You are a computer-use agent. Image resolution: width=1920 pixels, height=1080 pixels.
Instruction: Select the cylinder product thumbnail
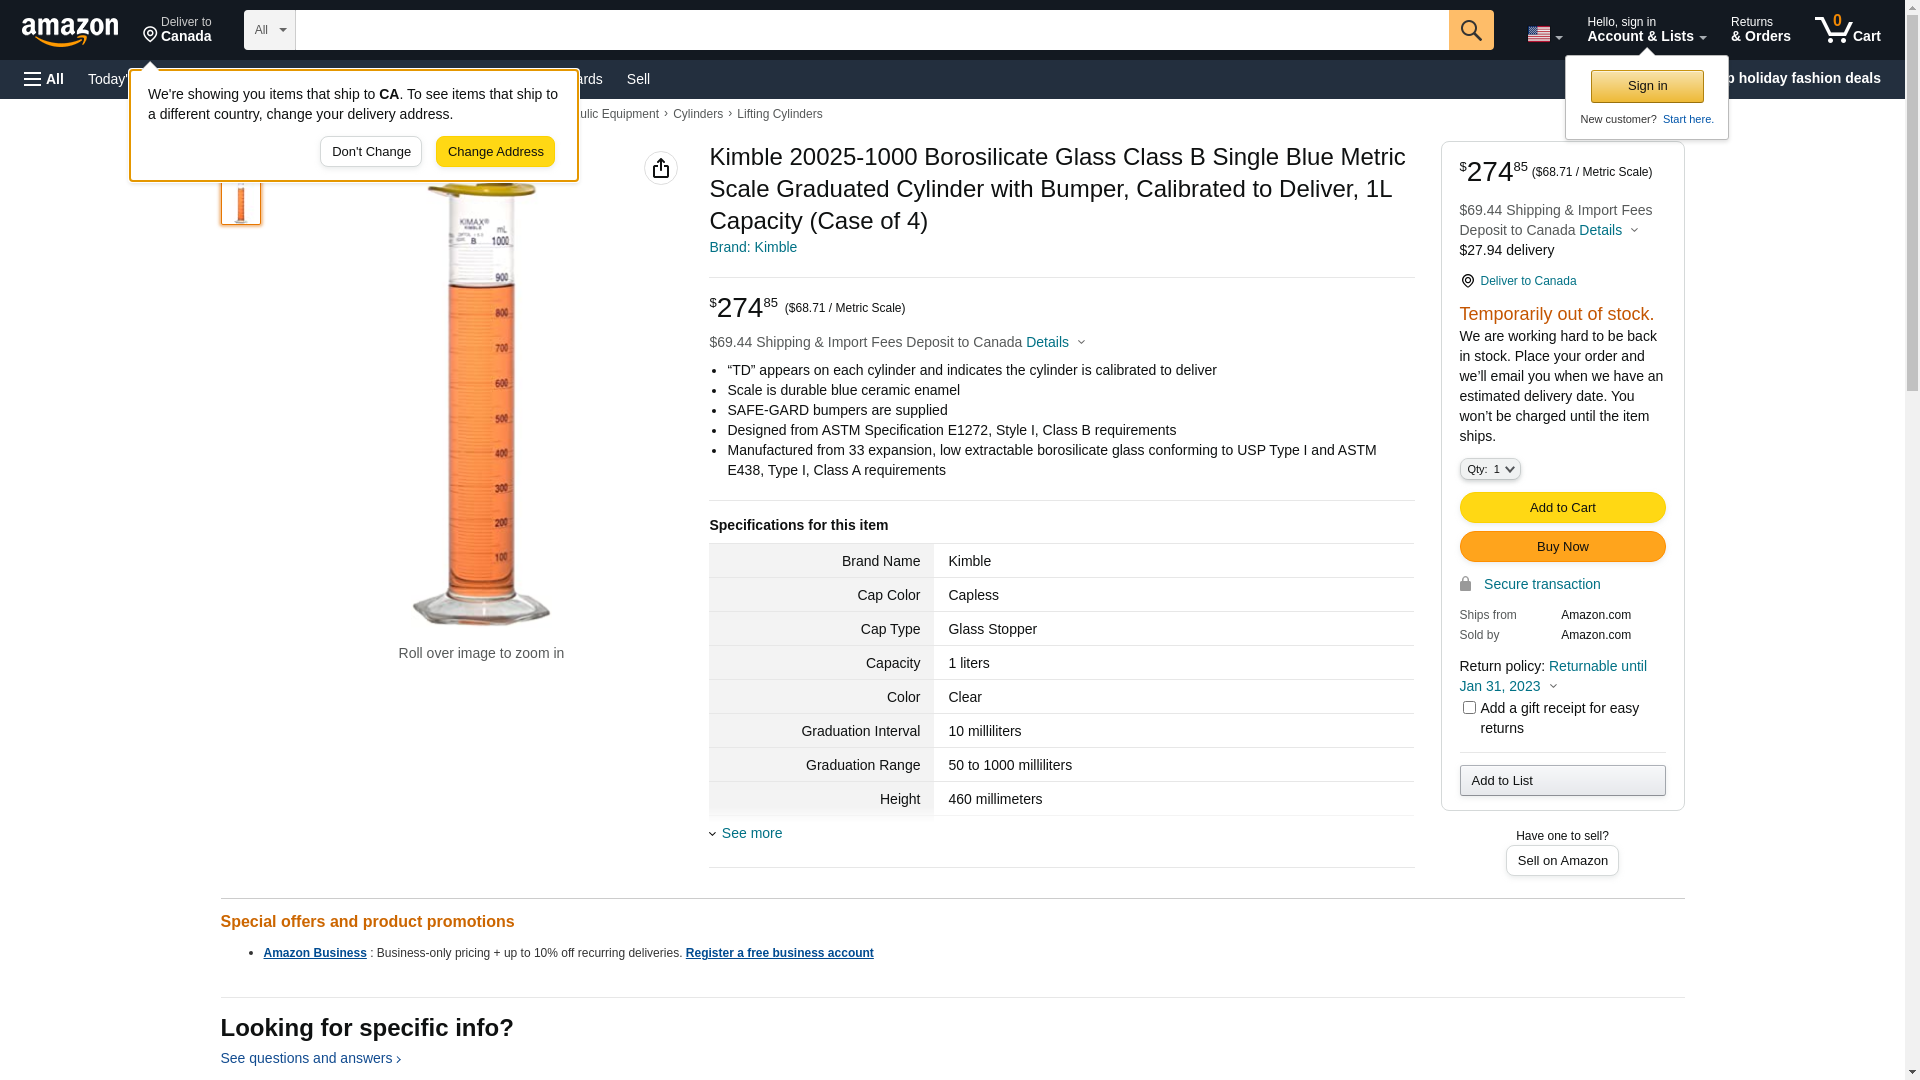(240, 203)
